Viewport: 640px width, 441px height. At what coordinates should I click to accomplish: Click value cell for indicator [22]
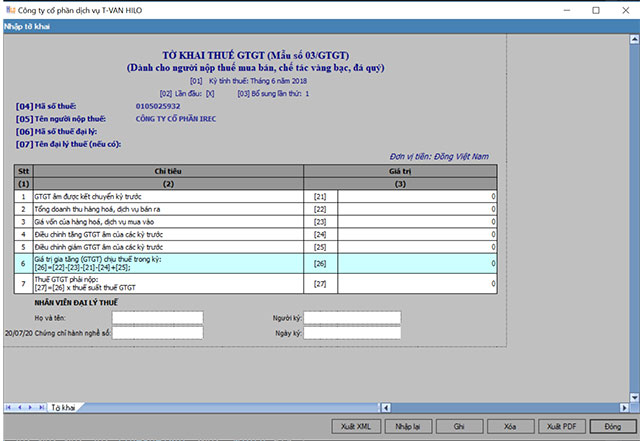coord(417,209)
